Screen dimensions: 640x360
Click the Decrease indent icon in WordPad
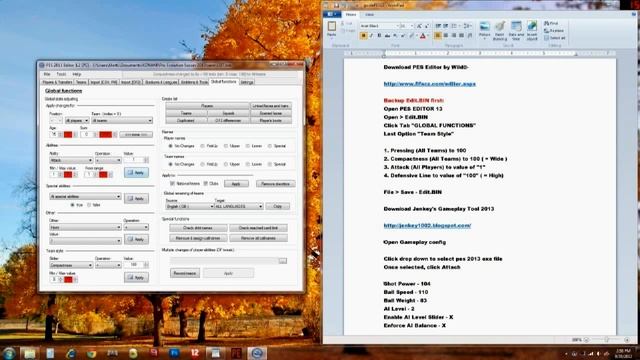(x=438, y=26)
